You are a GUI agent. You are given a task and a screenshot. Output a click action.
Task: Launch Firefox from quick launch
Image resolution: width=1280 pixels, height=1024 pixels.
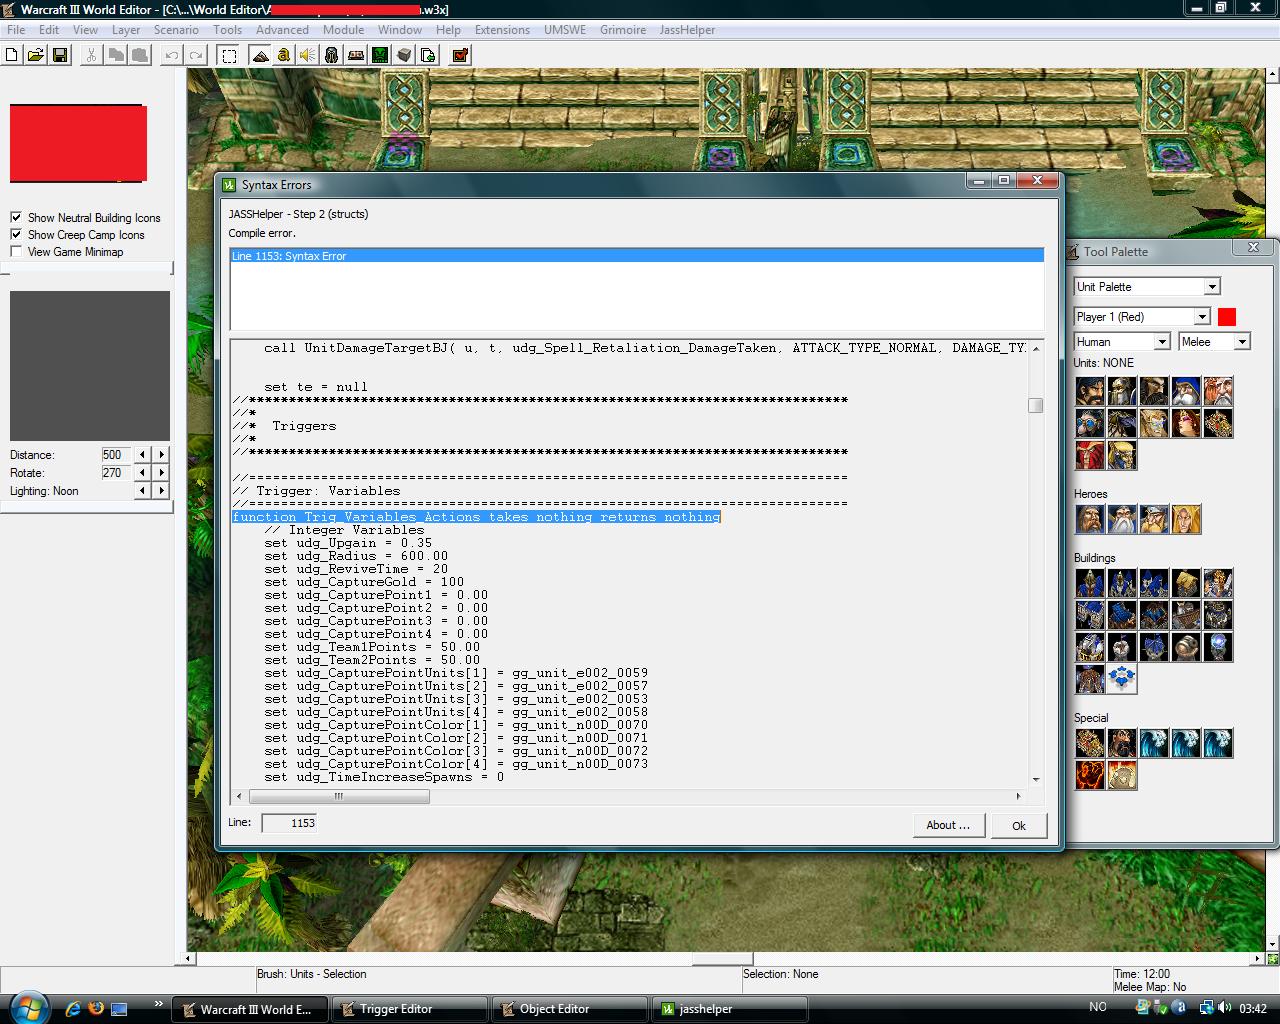coord(96,1008)
